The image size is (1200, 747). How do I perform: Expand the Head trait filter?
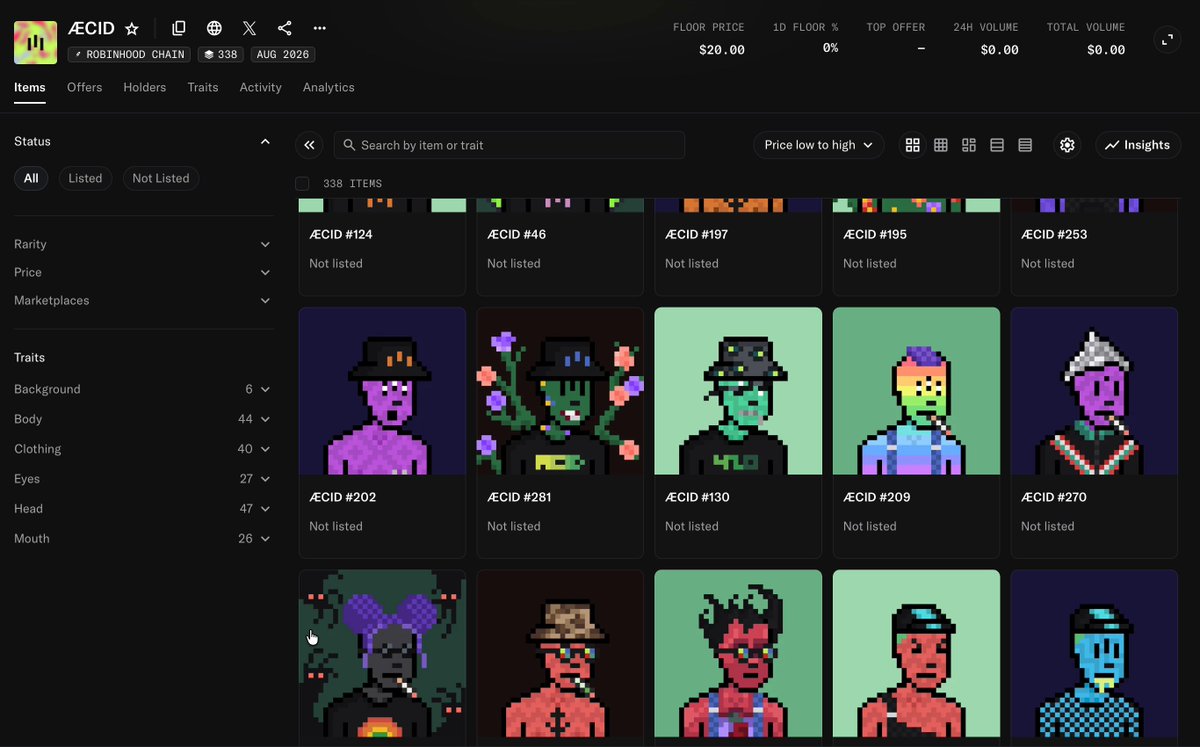tap(142, 509)
